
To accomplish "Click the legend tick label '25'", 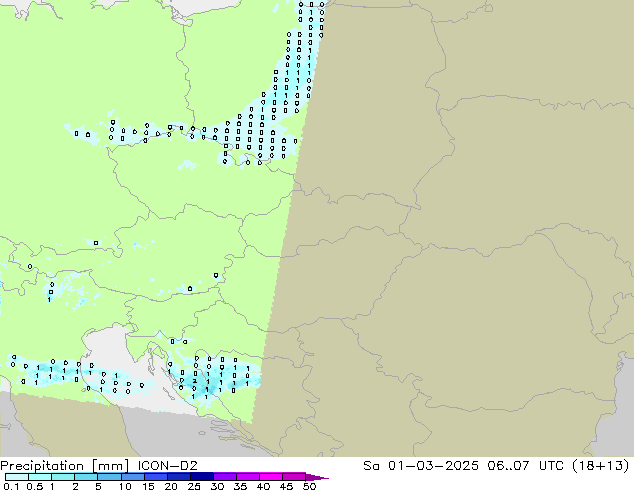I will tap(194, 486).
